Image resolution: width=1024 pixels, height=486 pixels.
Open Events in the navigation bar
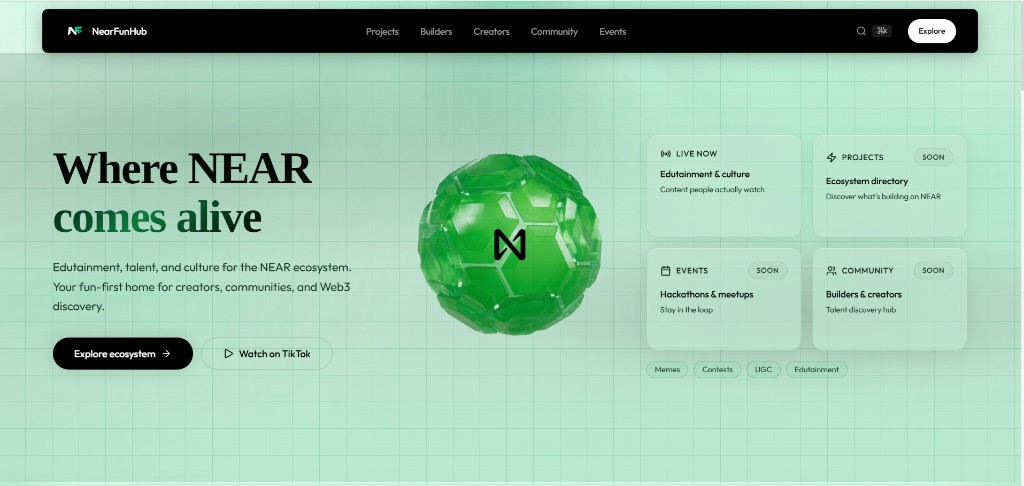(x=613, y=31)
